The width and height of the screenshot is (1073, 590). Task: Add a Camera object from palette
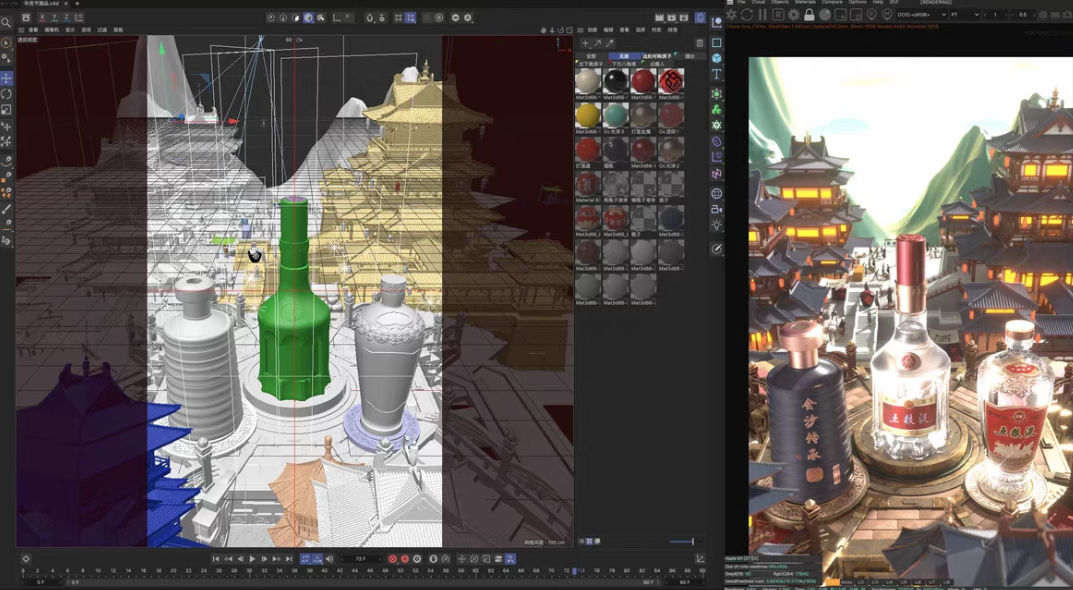coord(716,210)
